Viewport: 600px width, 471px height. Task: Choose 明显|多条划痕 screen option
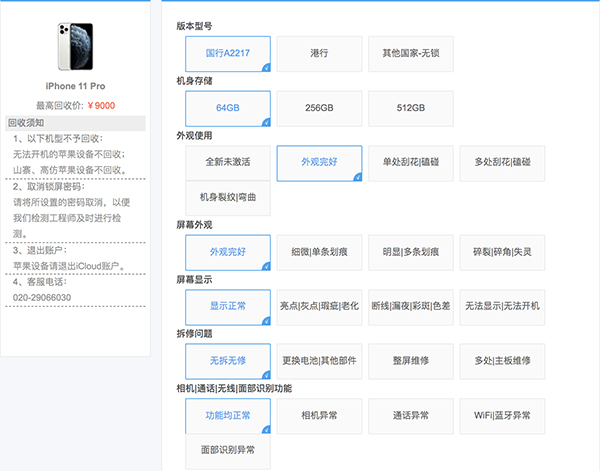click(411, 253)
